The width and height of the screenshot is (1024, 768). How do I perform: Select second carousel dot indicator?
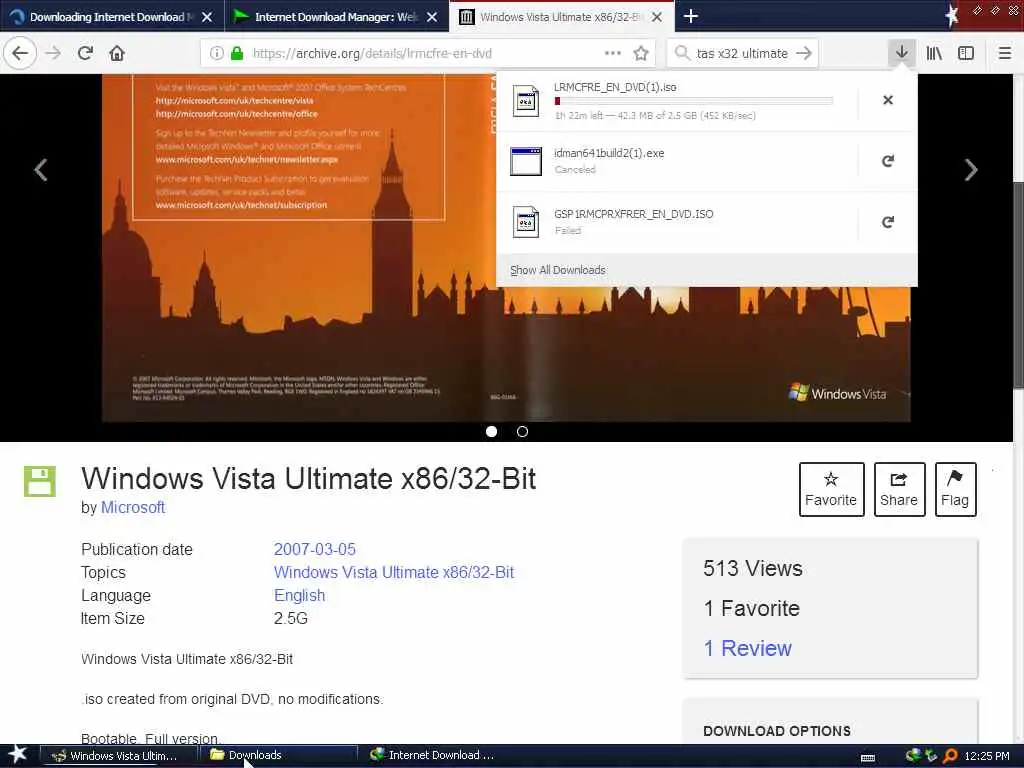[522, 431]
